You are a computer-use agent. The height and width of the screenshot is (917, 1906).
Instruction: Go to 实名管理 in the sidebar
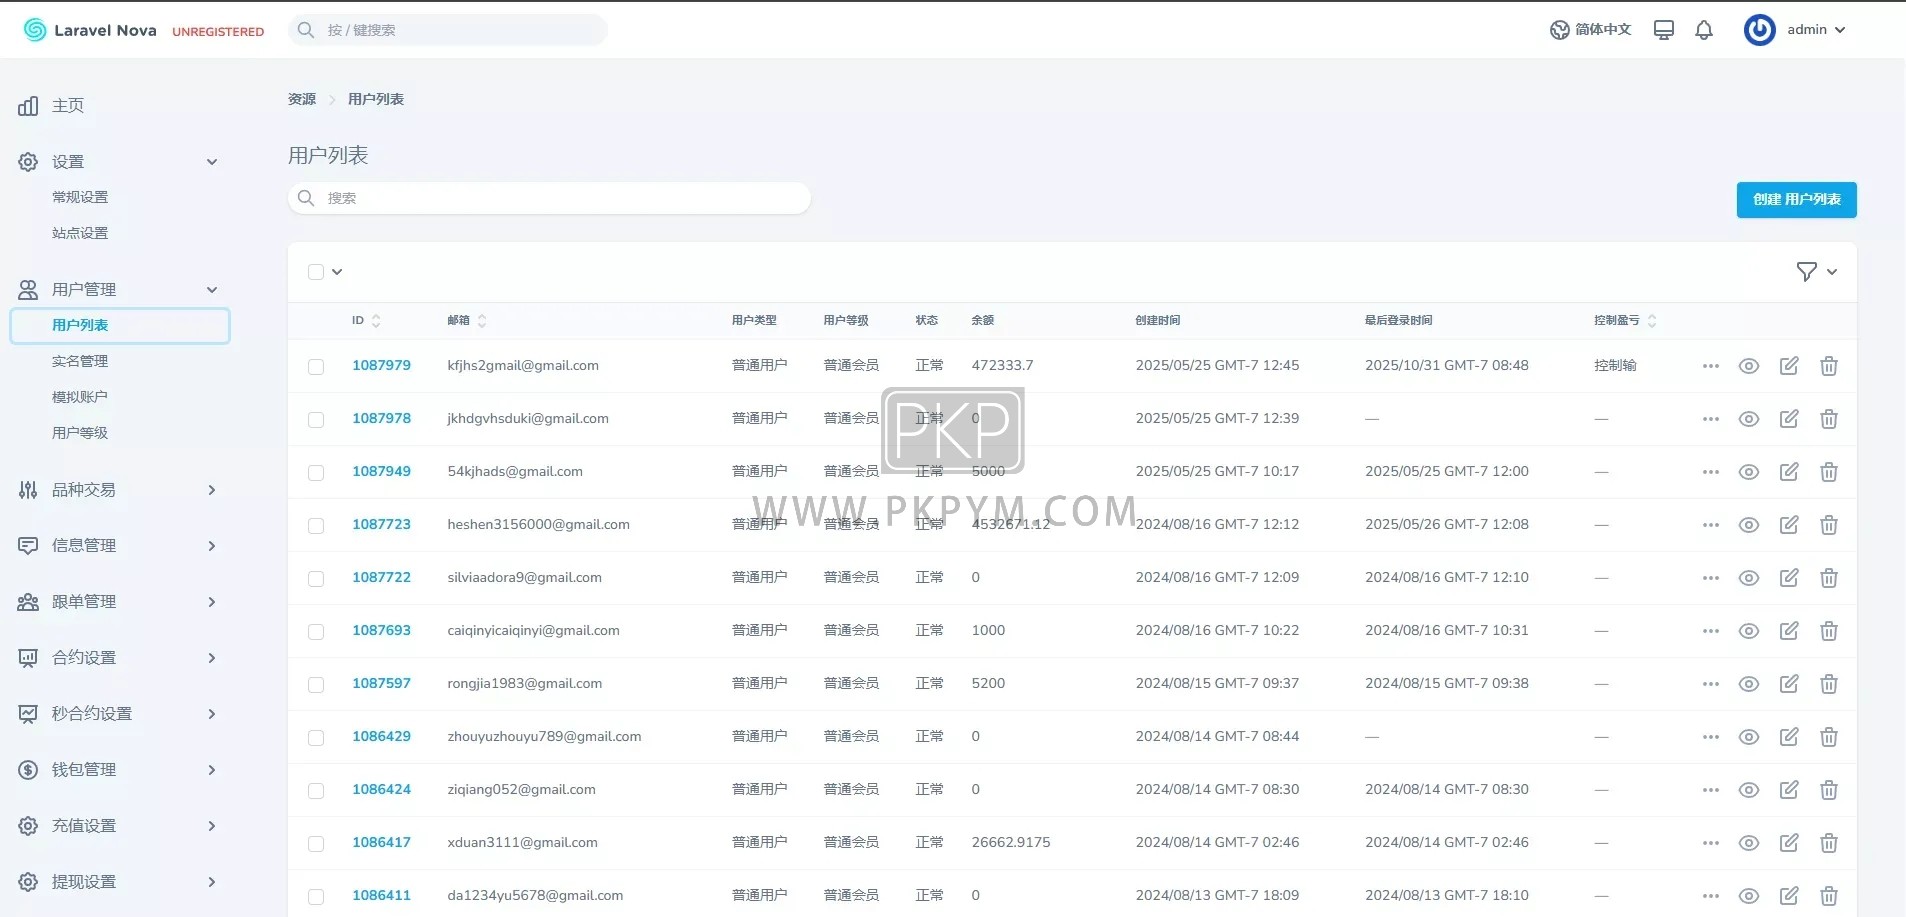[x=80, y=362]
